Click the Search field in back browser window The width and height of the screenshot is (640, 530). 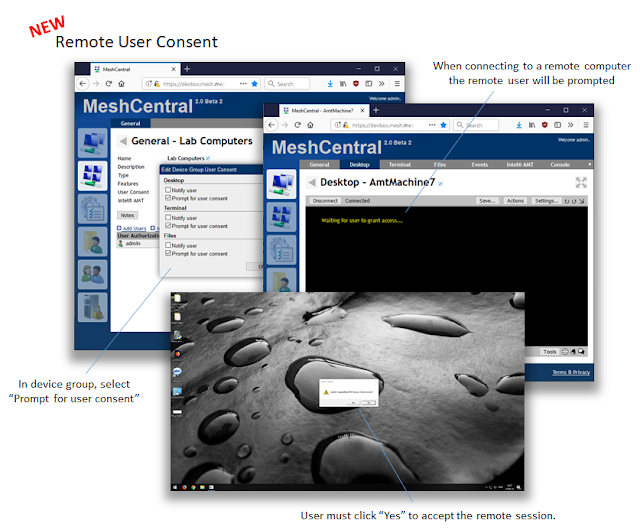click(x=287, y=84)
